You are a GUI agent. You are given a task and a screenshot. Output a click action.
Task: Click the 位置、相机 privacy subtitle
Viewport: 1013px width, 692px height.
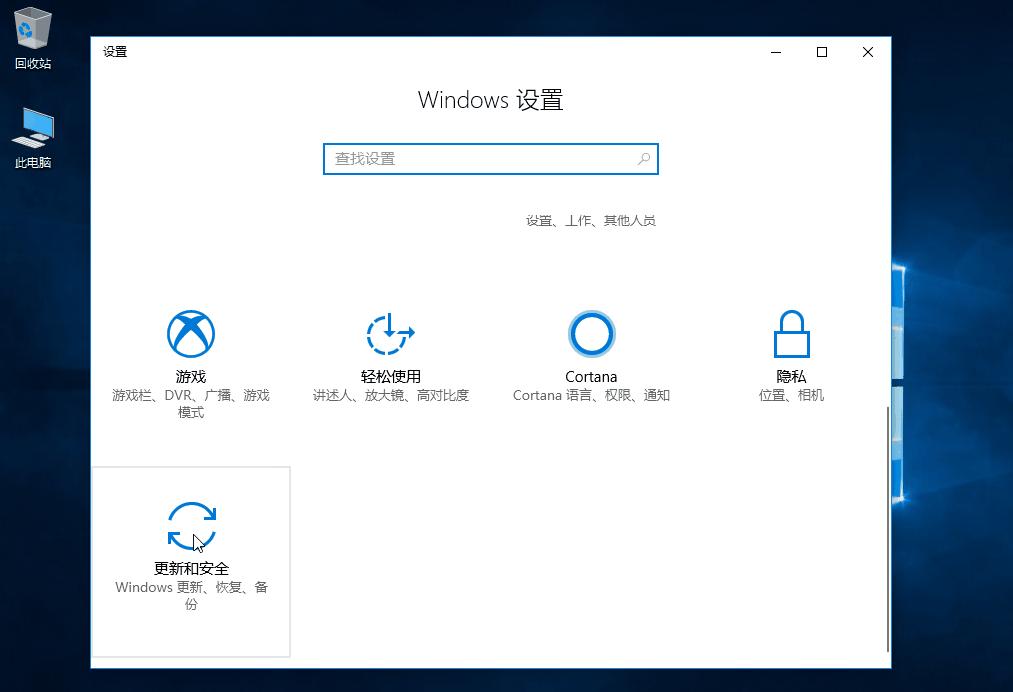pos(791,395)
